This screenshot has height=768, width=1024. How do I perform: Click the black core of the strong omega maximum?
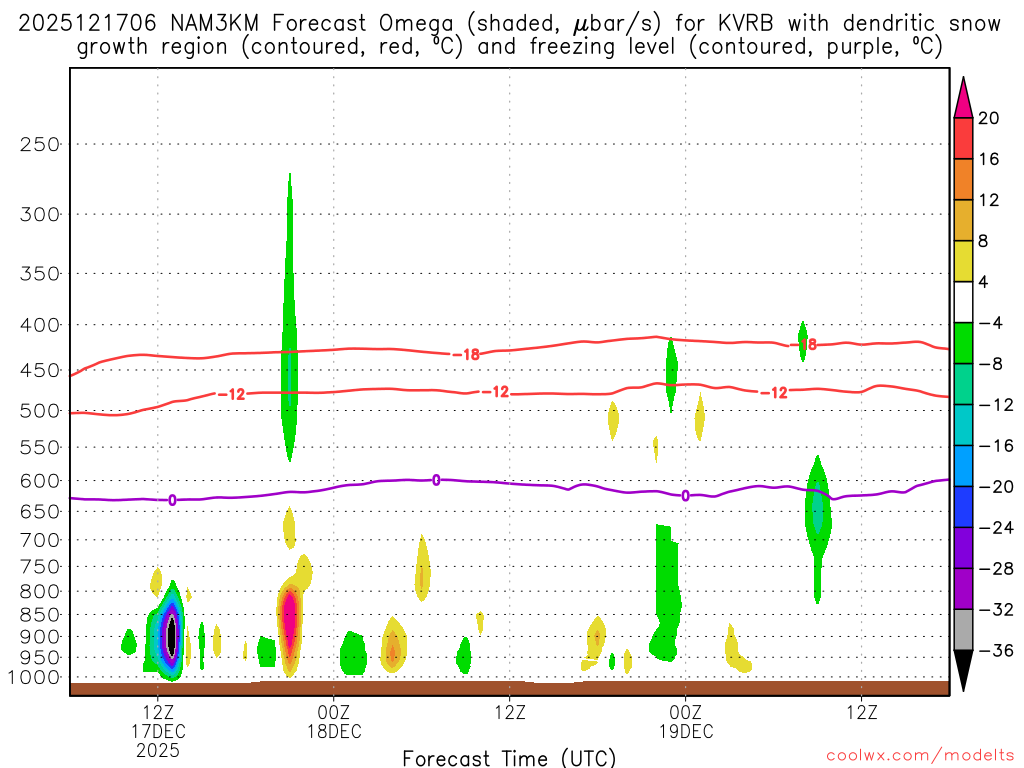click(171, 635)
